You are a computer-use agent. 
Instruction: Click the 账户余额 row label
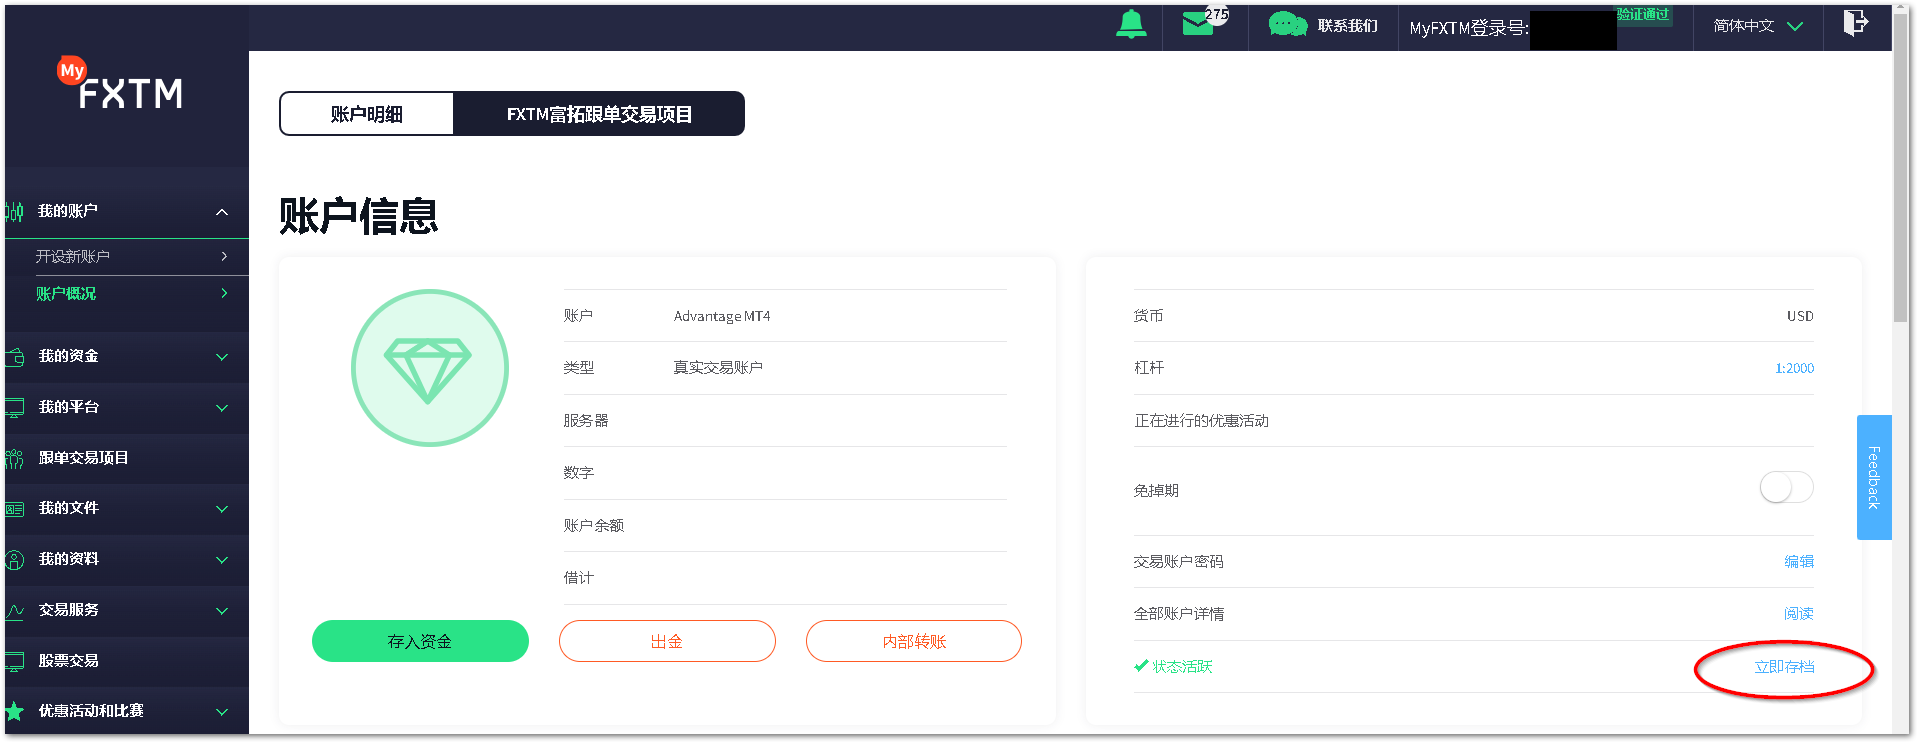coord(593,526)
